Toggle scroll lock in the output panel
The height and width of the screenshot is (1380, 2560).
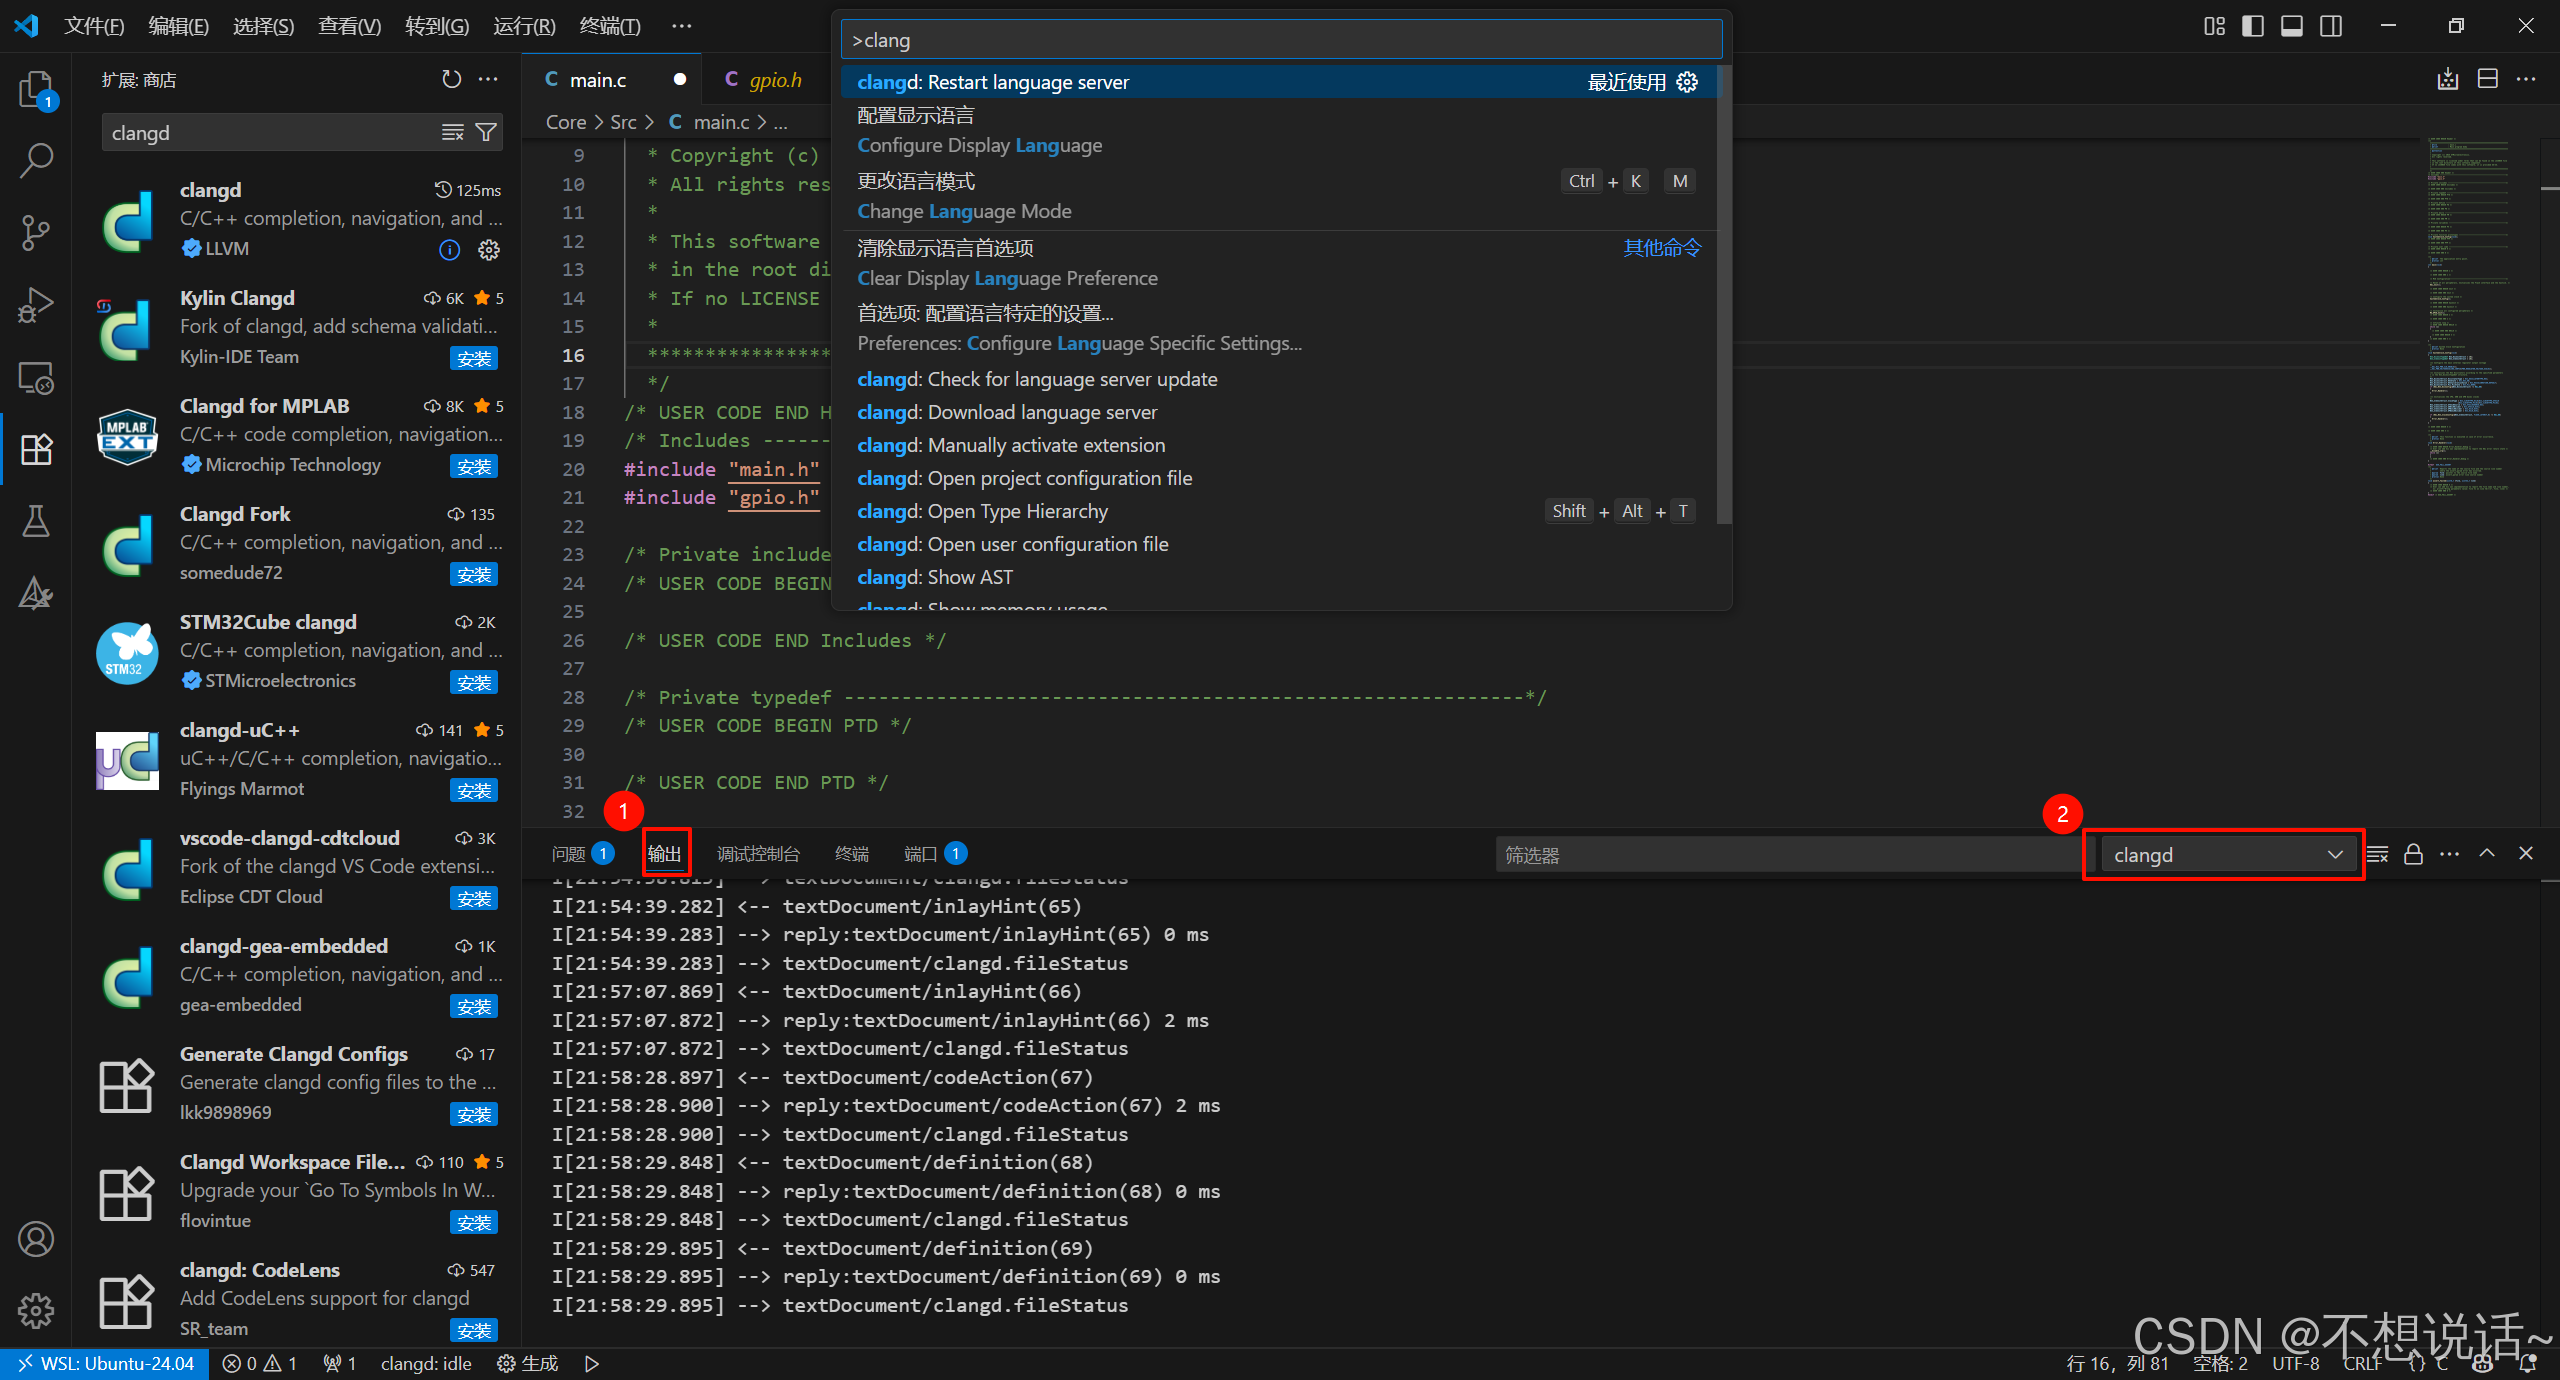(2412, 854)
